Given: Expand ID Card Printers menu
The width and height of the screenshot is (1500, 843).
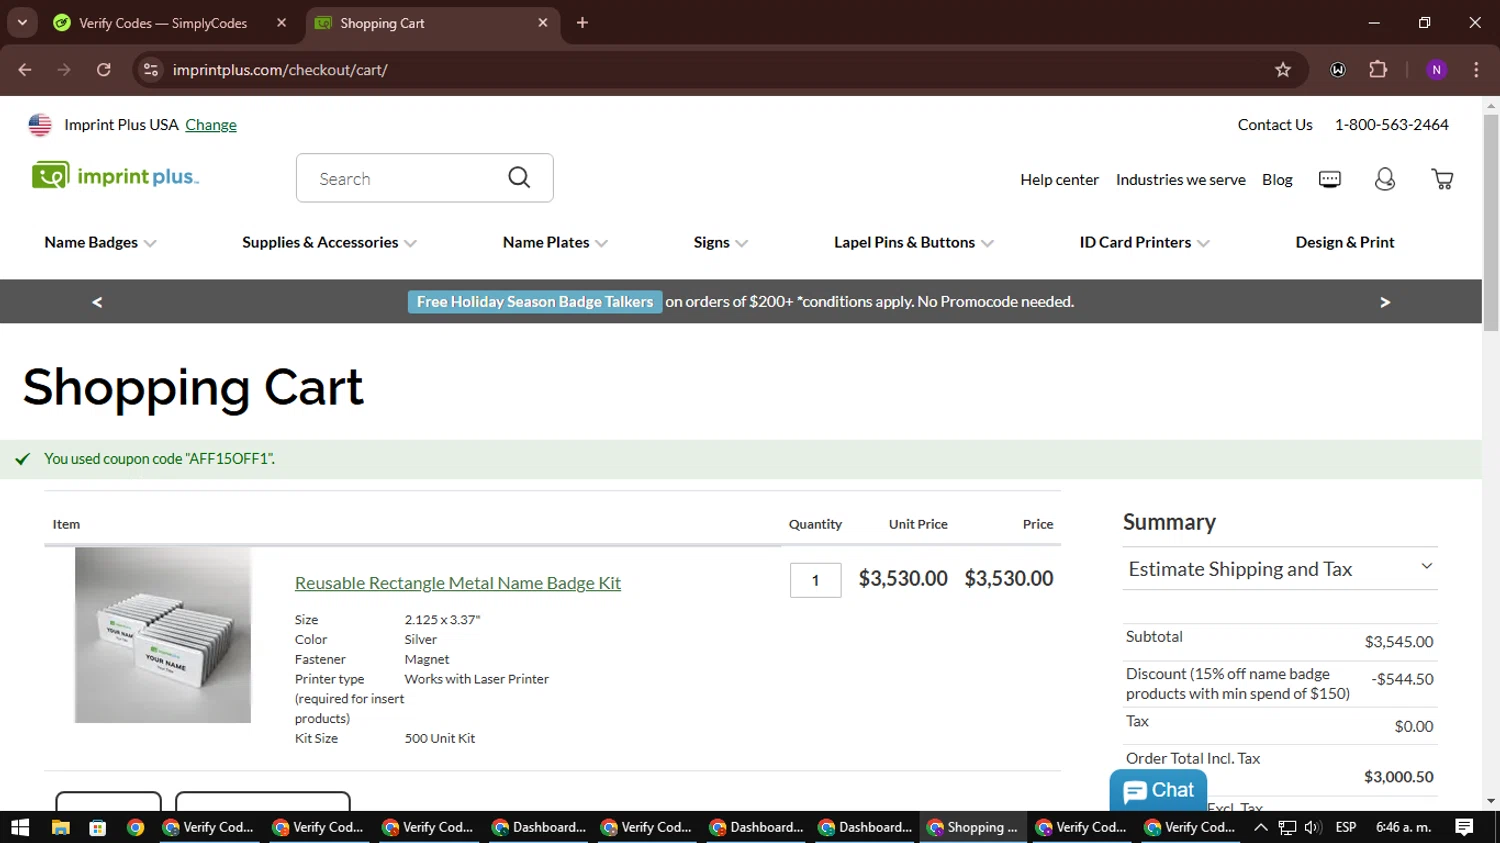Looking at the screenshot, I should [1144, 243].
